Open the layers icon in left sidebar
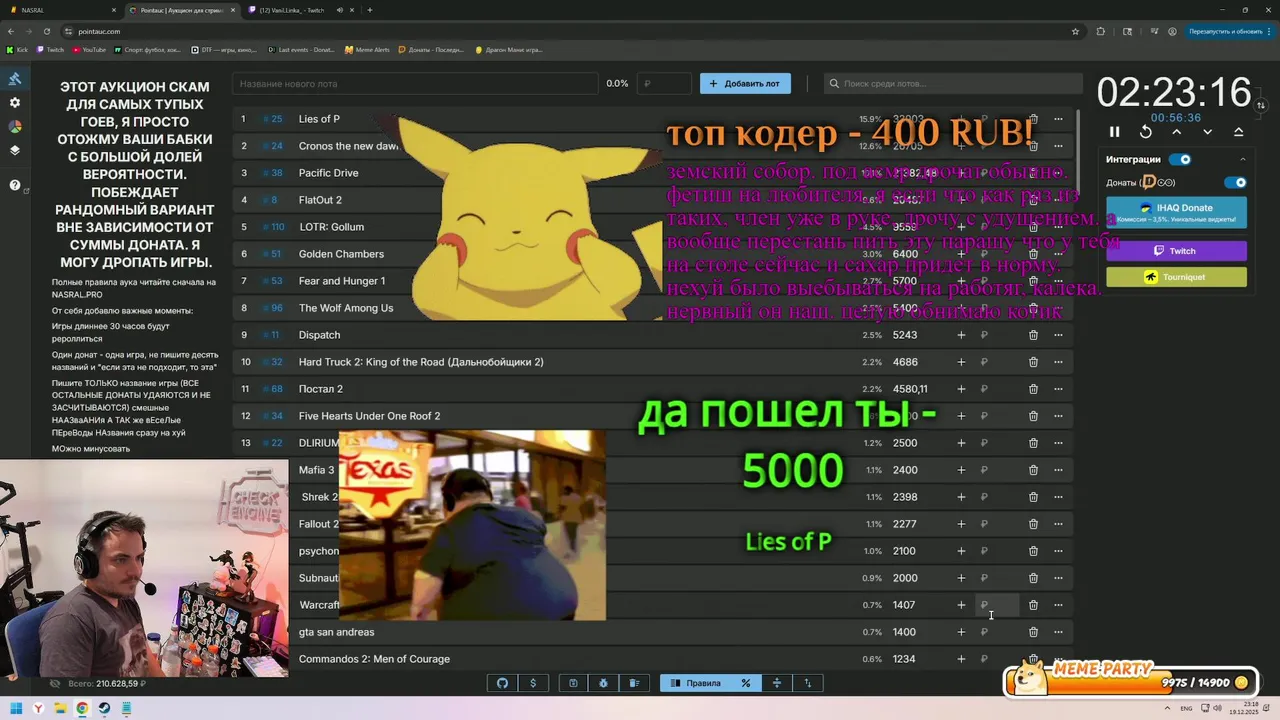This screenshot has height=720, width=1280. point(15,151)
